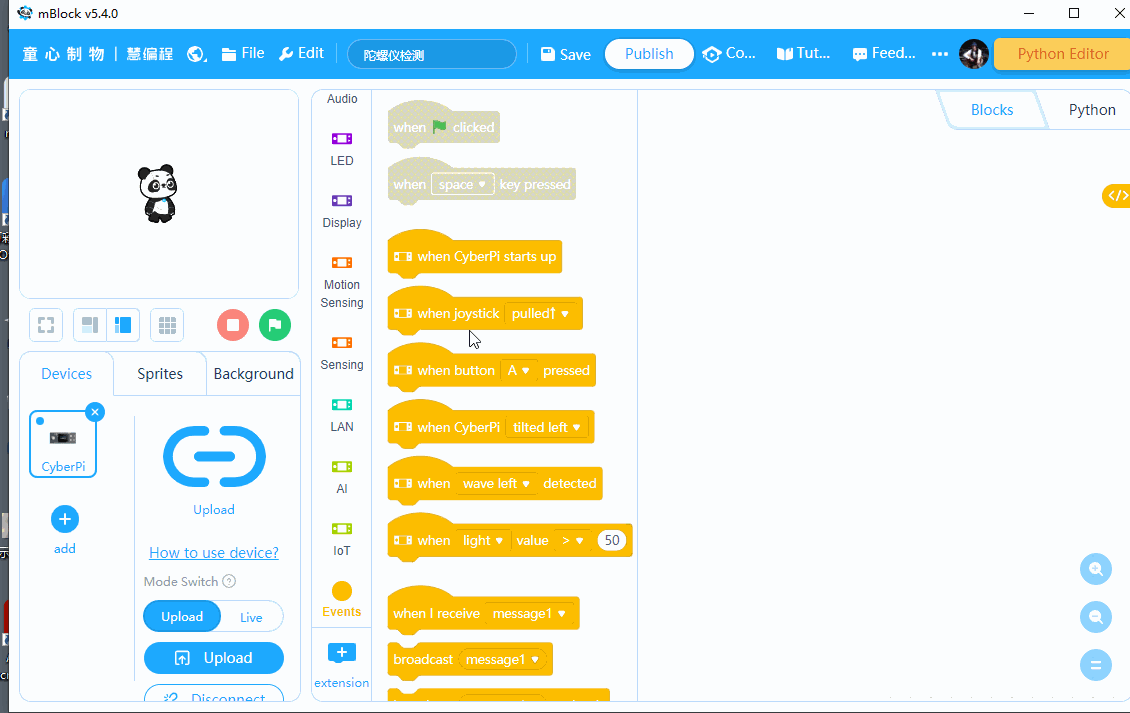Image resolution: width=1130 pixels, height=713 pixels.
Task: Open the File menu
Action: [243, 54]
